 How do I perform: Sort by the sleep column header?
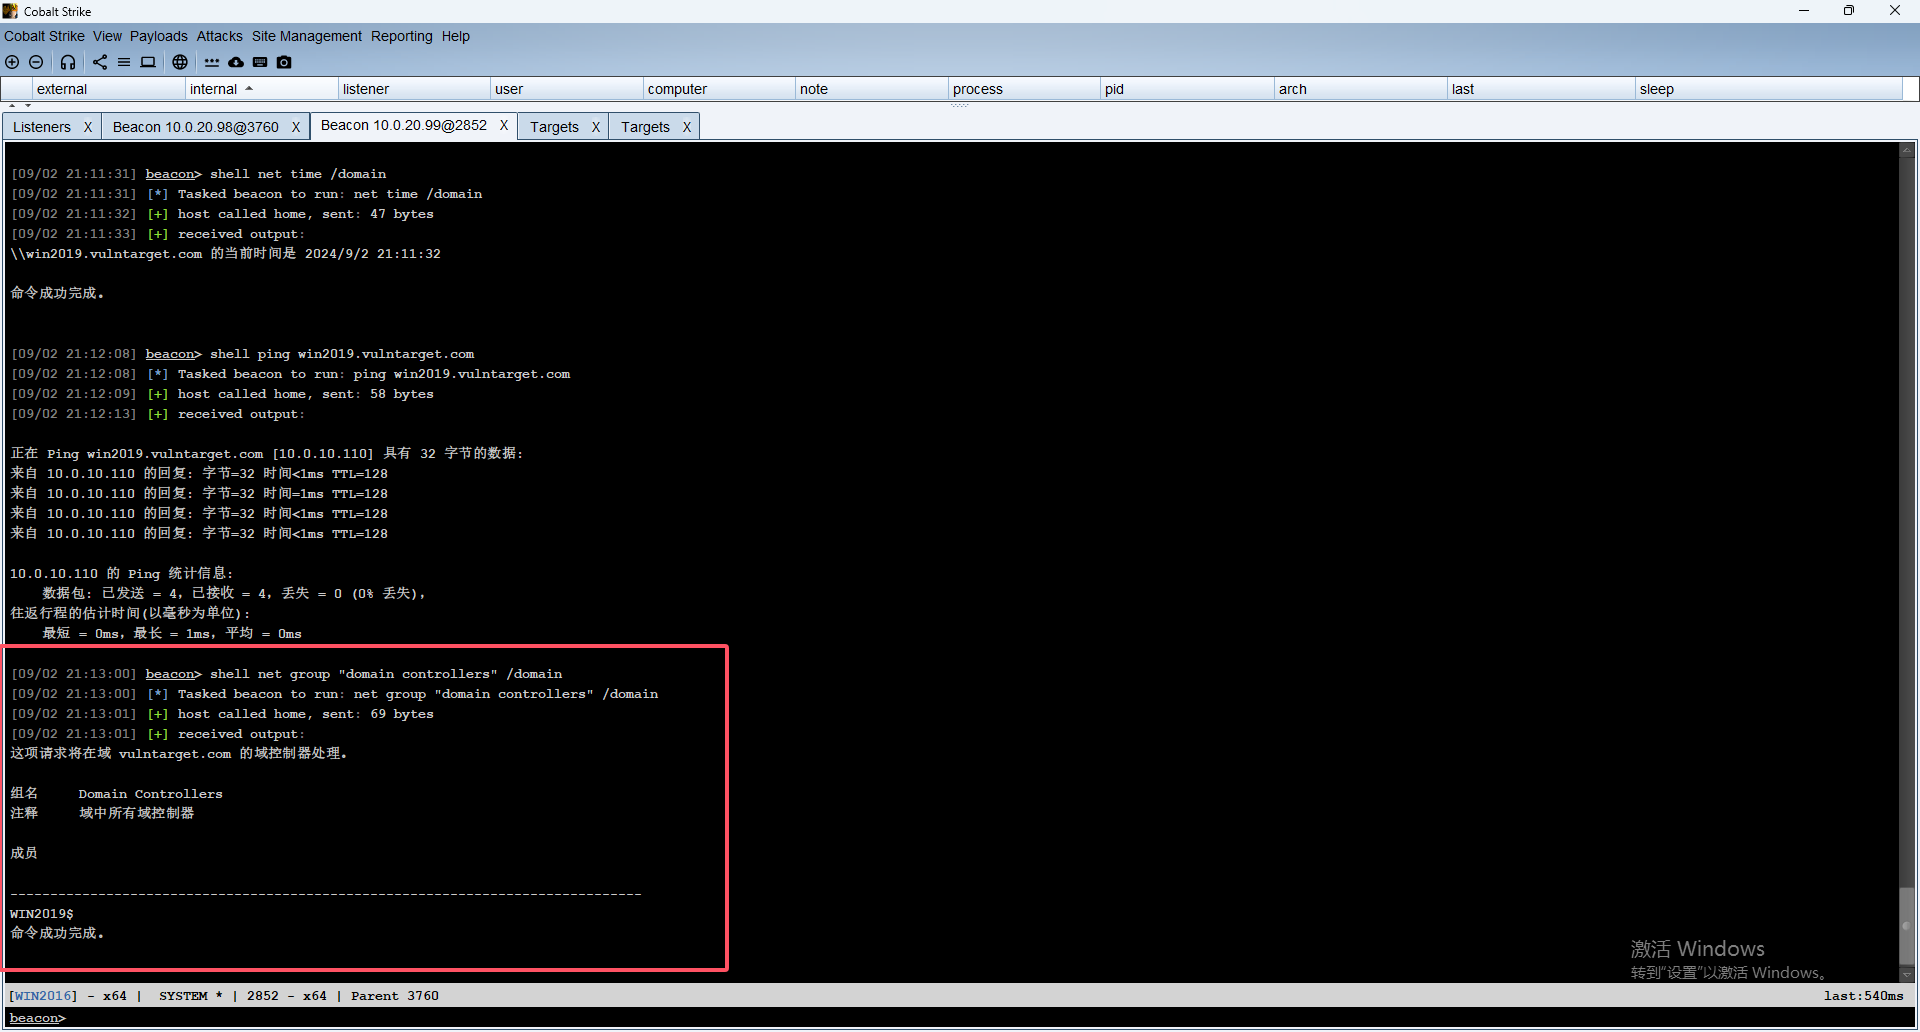(1769, 89)
